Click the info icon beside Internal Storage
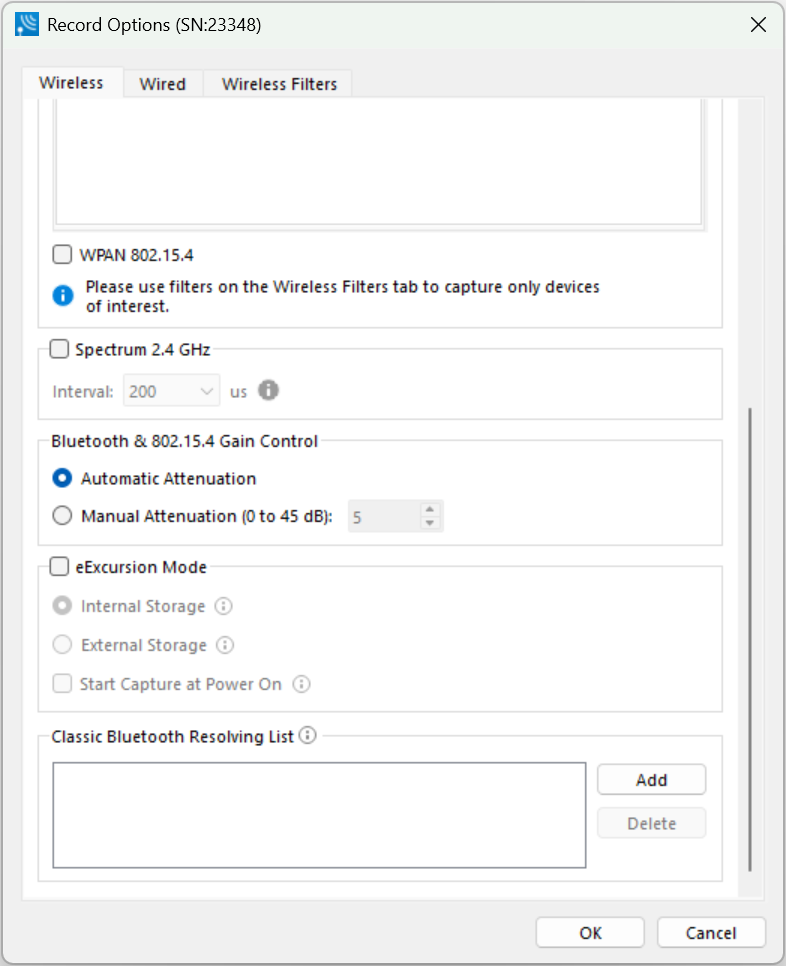This screenshot has height=966, width=786. tap(224, 606)
